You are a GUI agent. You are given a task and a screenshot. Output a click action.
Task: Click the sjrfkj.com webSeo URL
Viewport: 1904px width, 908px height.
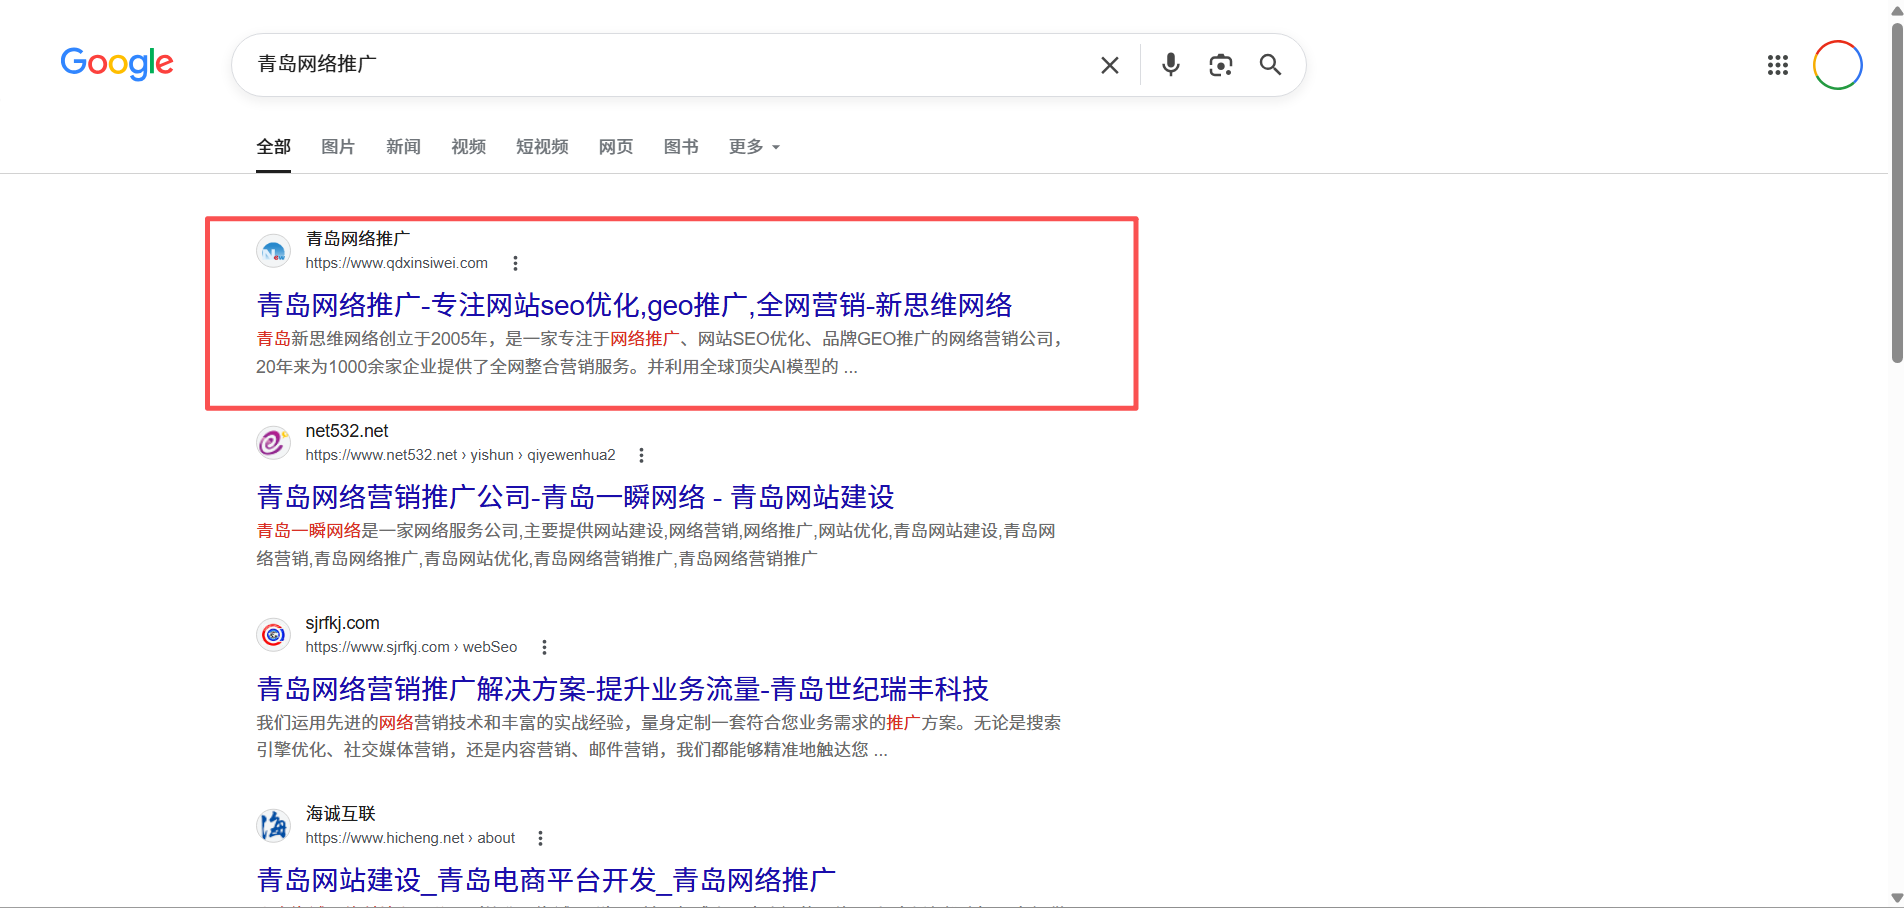[411, 647]
